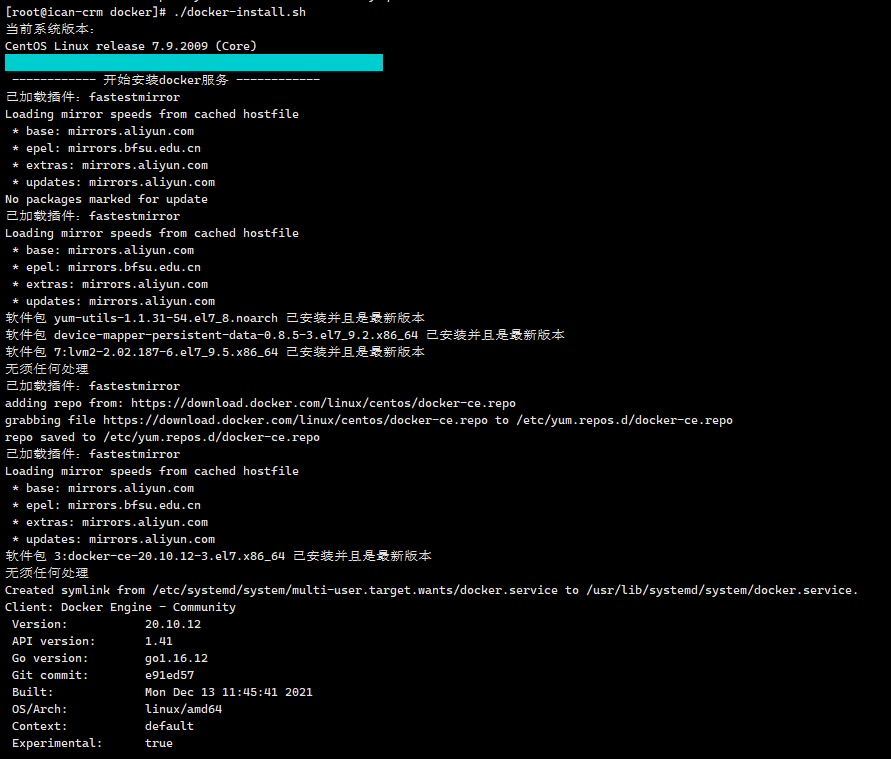
Task: Select the device-mapper-persistent-data-0.8.5-3 package line
Action: (285, 335)
